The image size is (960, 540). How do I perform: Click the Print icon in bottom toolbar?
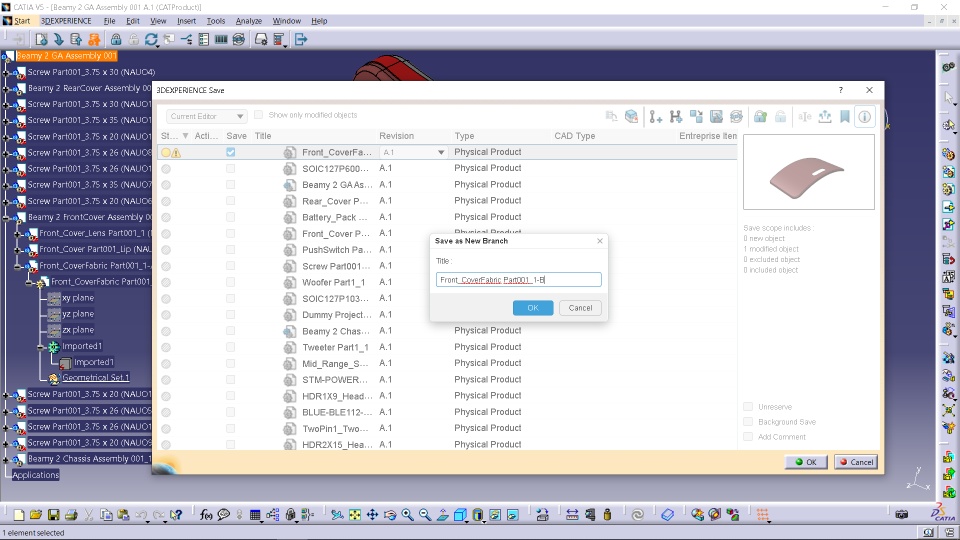click(x=71, y=515)
